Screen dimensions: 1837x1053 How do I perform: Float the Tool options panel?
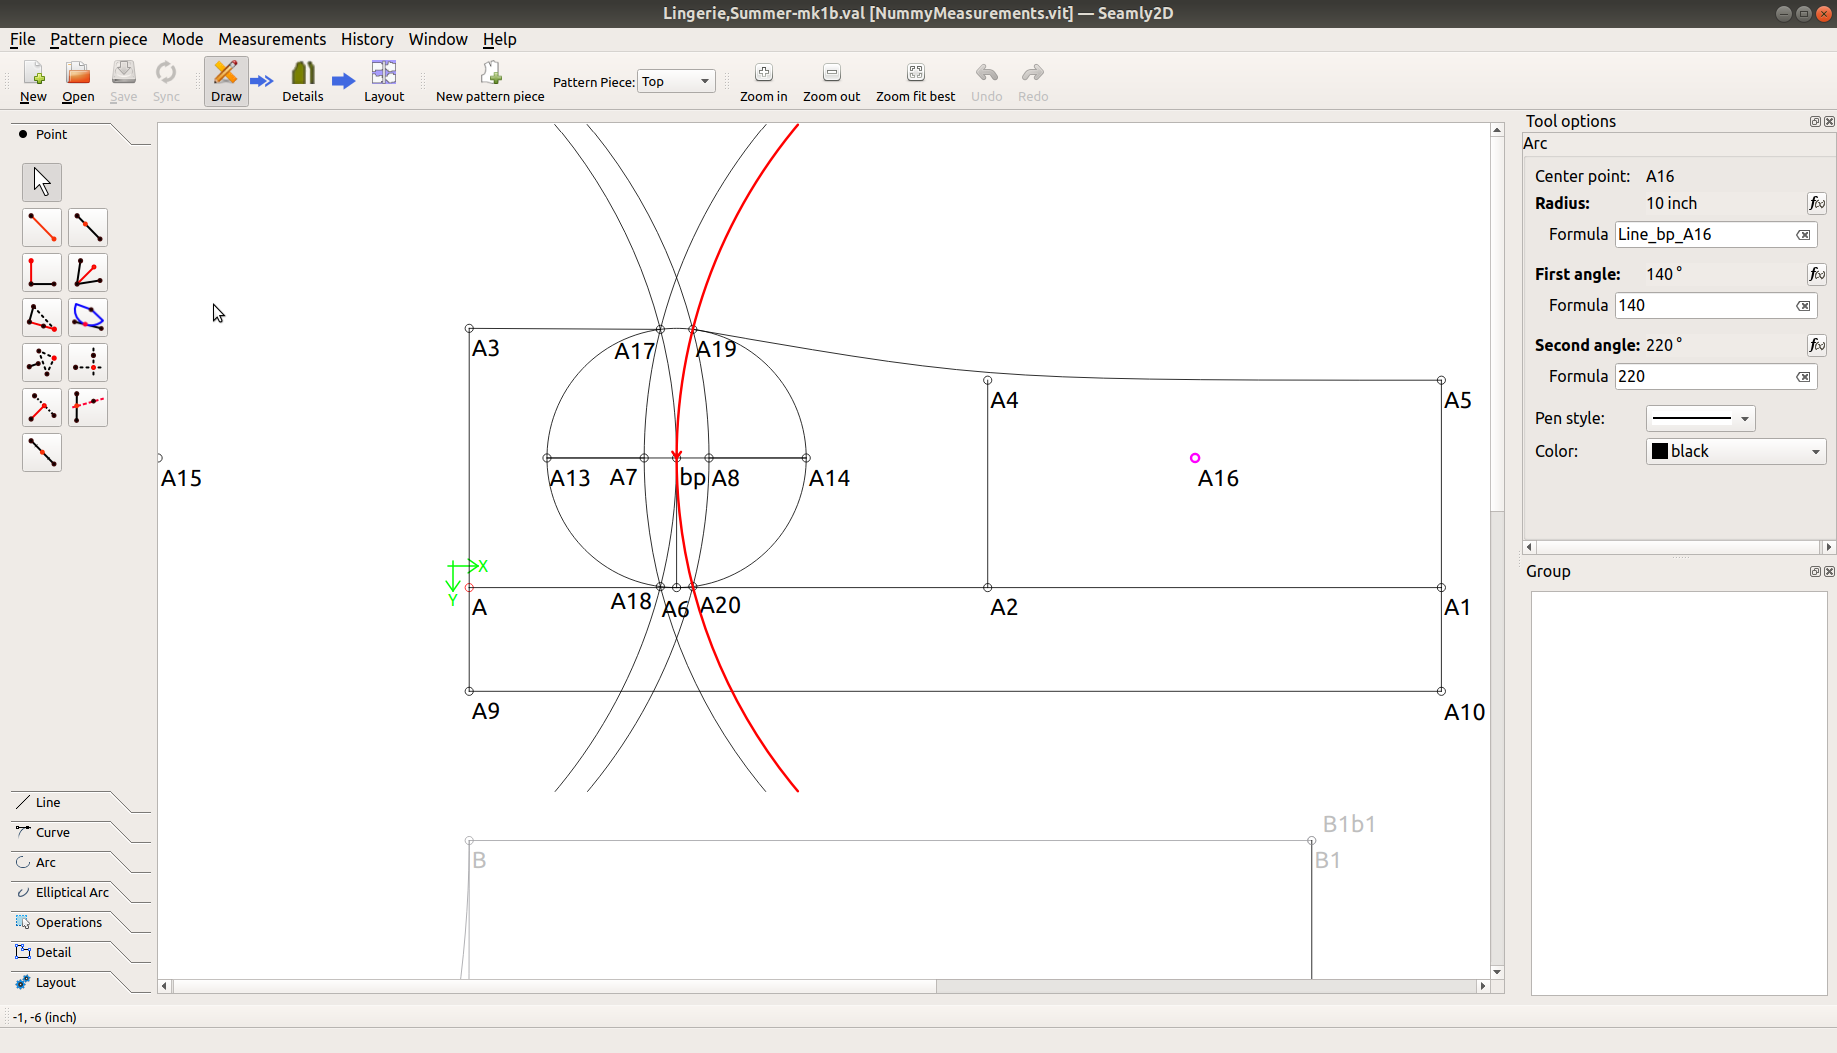tap(1815, 122)
